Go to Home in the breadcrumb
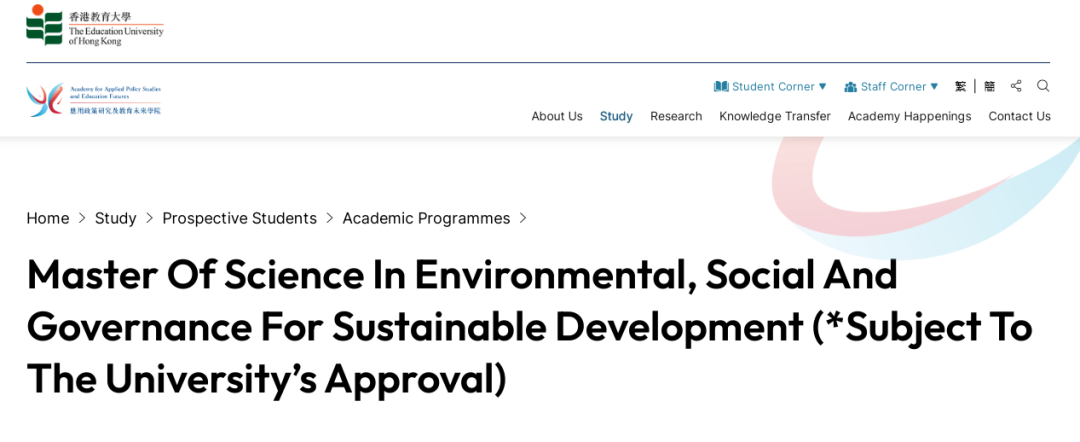This screenshot has height=442, width=1080. click(48, 218)
